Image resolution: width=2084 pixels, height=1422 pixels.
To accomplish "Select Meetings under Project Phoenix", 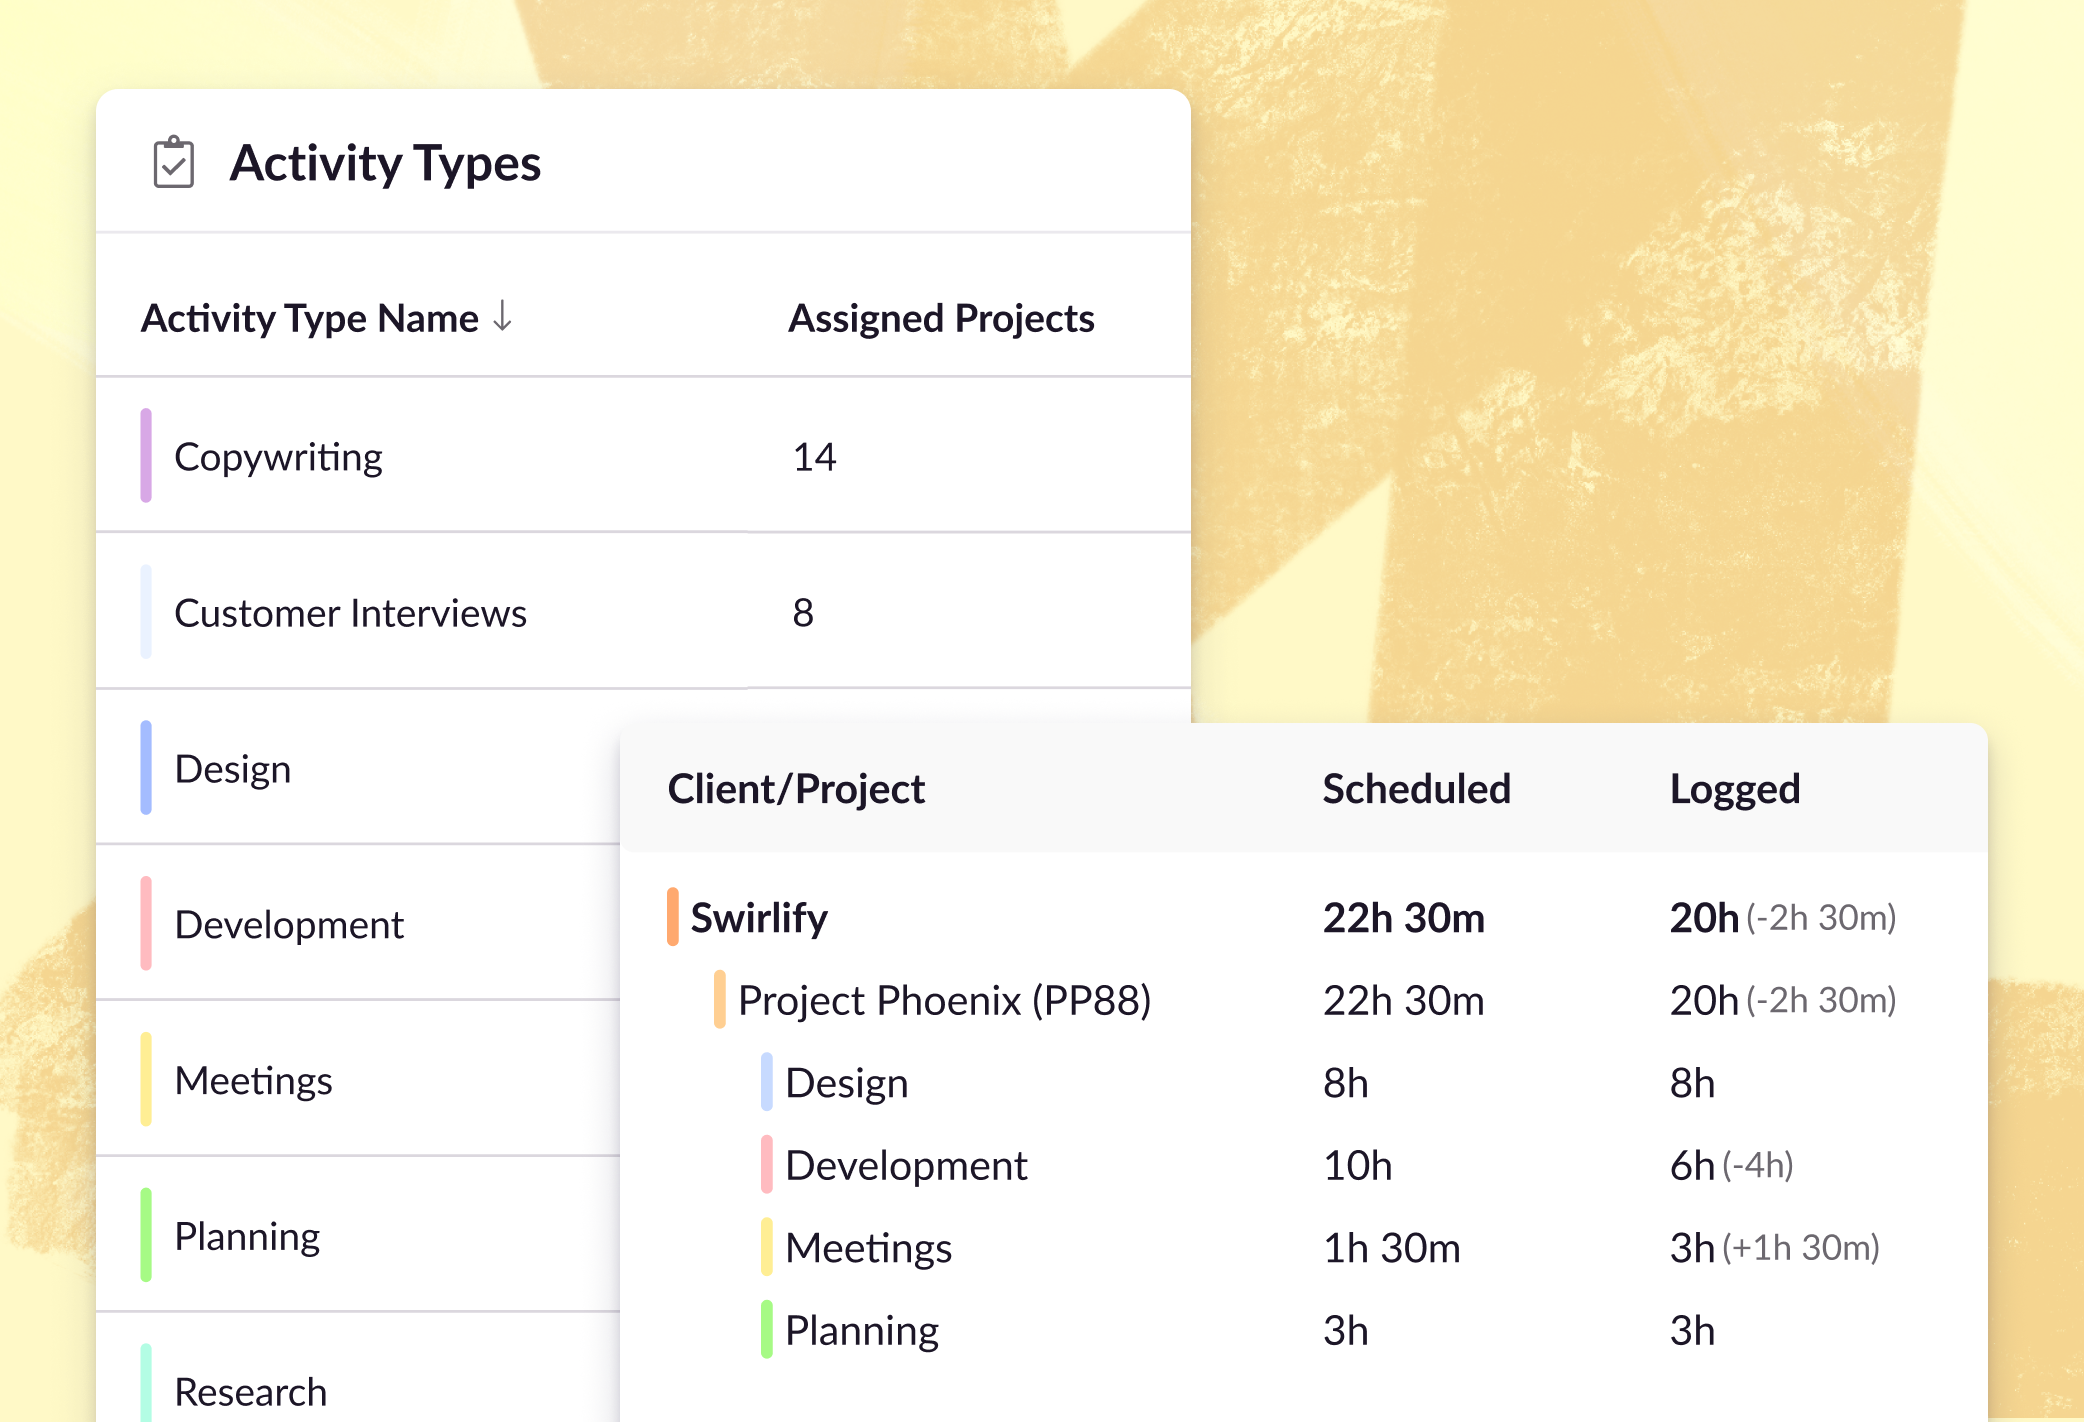I will 868,1248.
